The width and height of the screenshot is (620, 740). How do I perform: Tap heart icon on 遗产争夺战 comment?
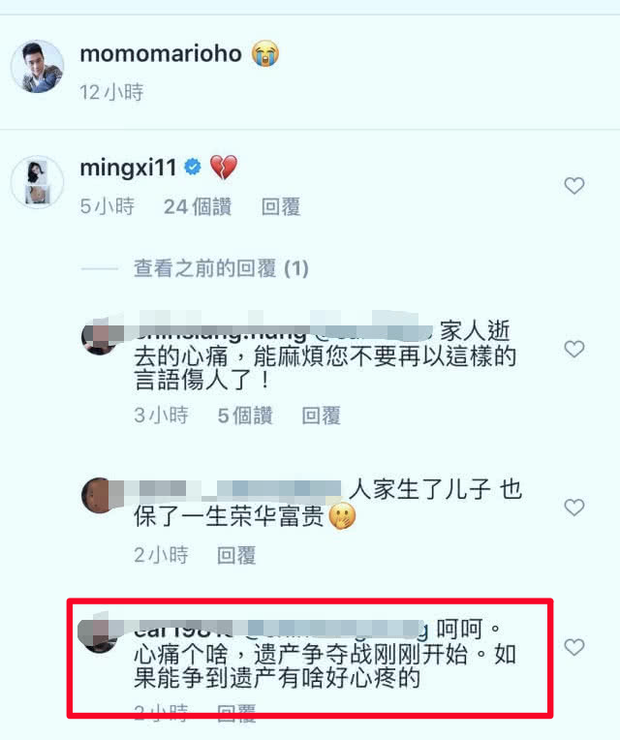click(x=574, y=647)
